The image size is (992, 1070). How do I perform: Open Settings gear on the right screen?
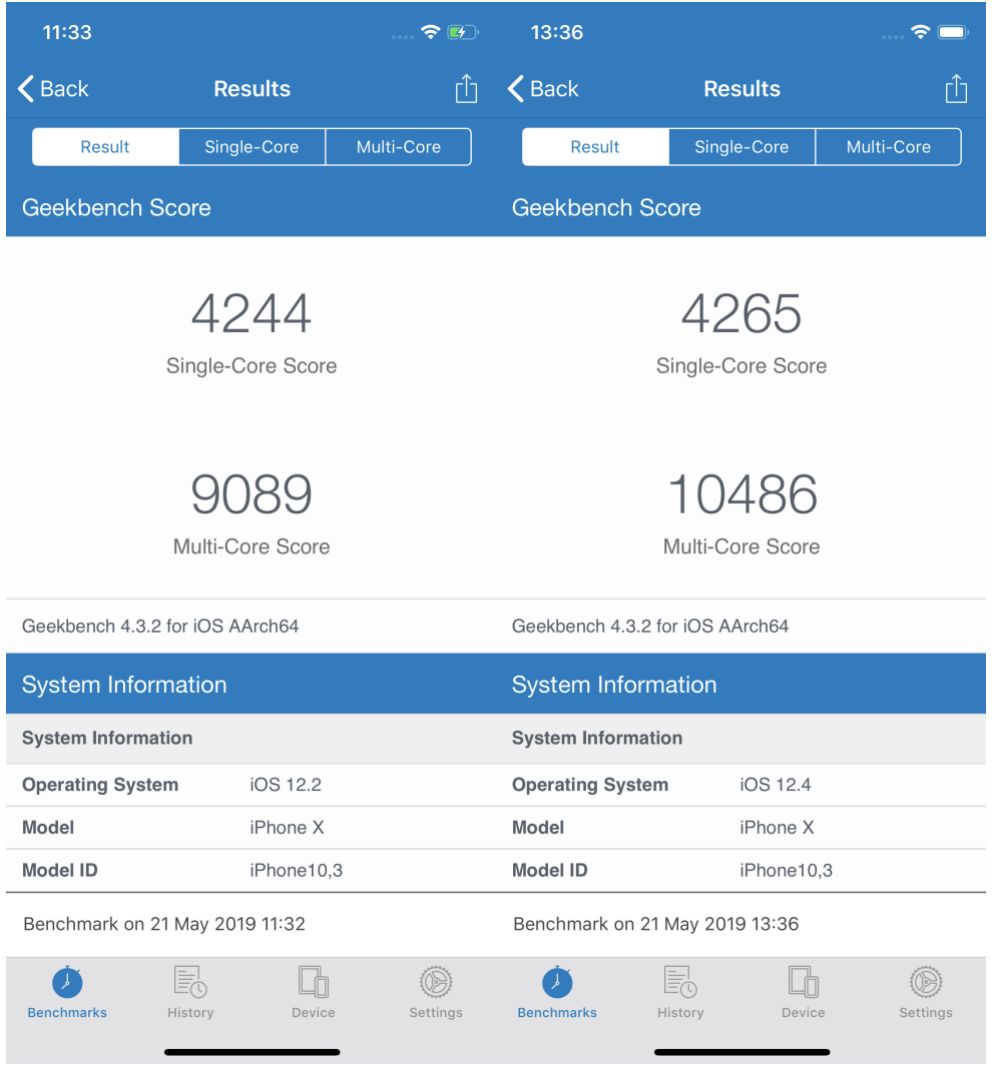tap(926, 983)
